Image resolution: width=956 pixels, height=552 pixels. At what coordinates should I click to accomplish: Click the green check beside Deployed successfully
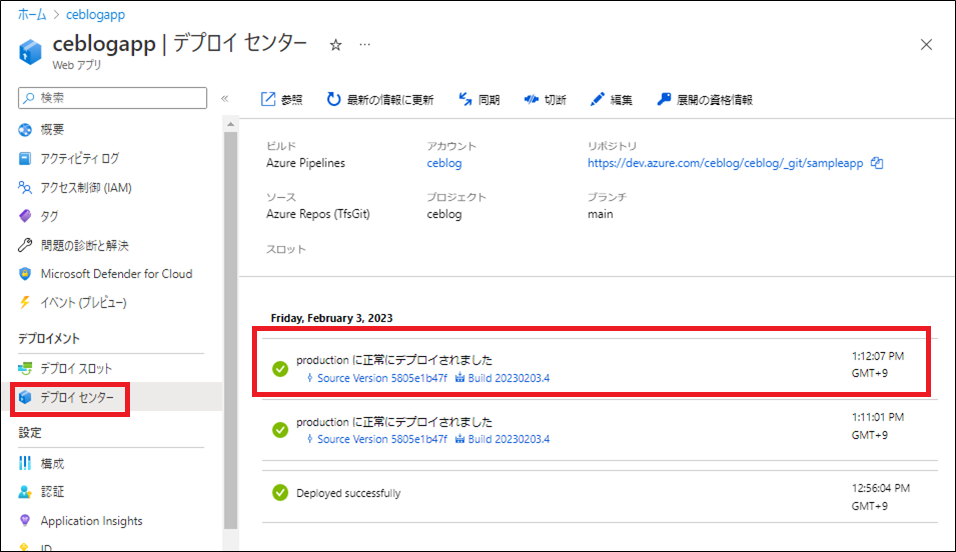(280, 493)
